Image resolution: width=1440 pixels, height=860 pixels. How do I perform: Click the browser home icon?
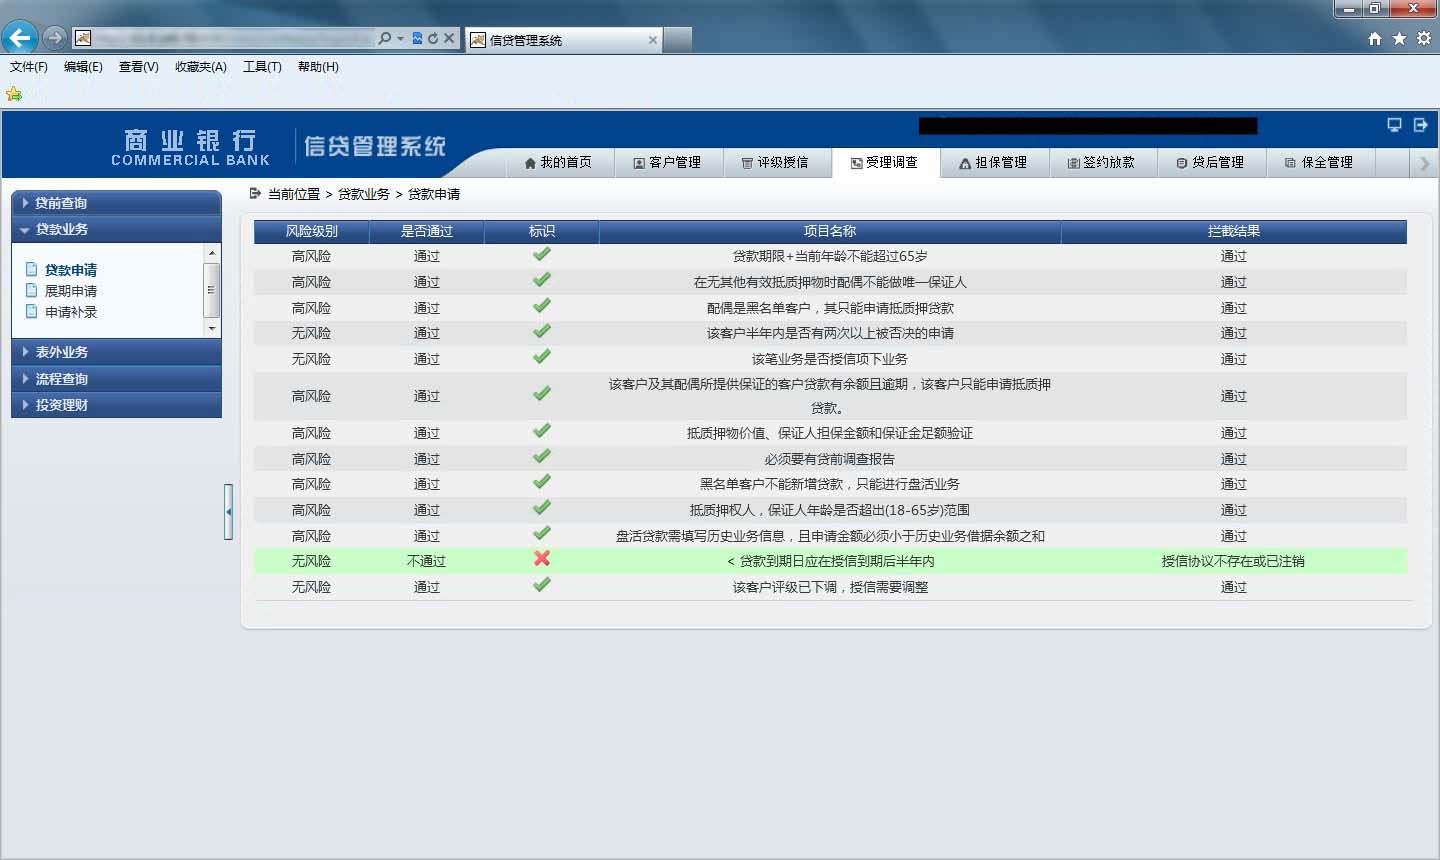click(1375, 38)
